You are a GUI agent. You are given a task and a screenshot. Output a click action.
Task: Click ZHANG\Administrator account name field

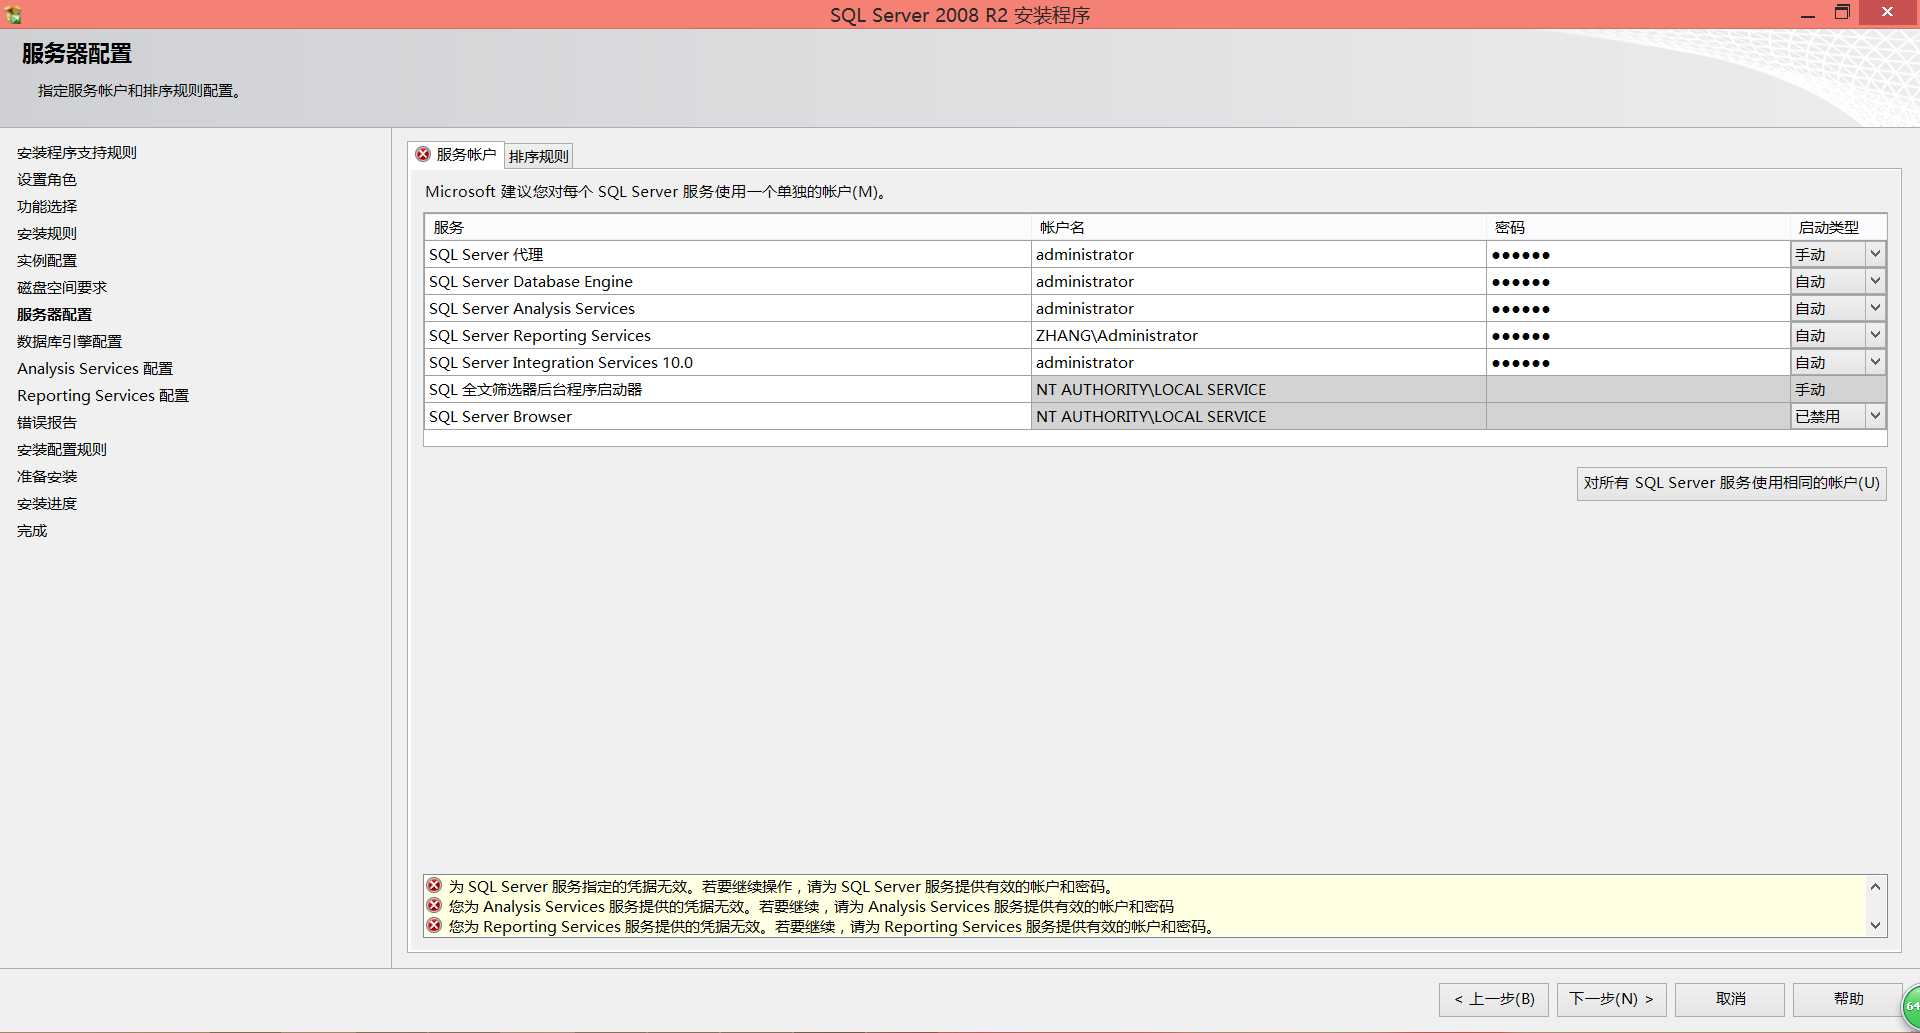[x=1258, y=335]
